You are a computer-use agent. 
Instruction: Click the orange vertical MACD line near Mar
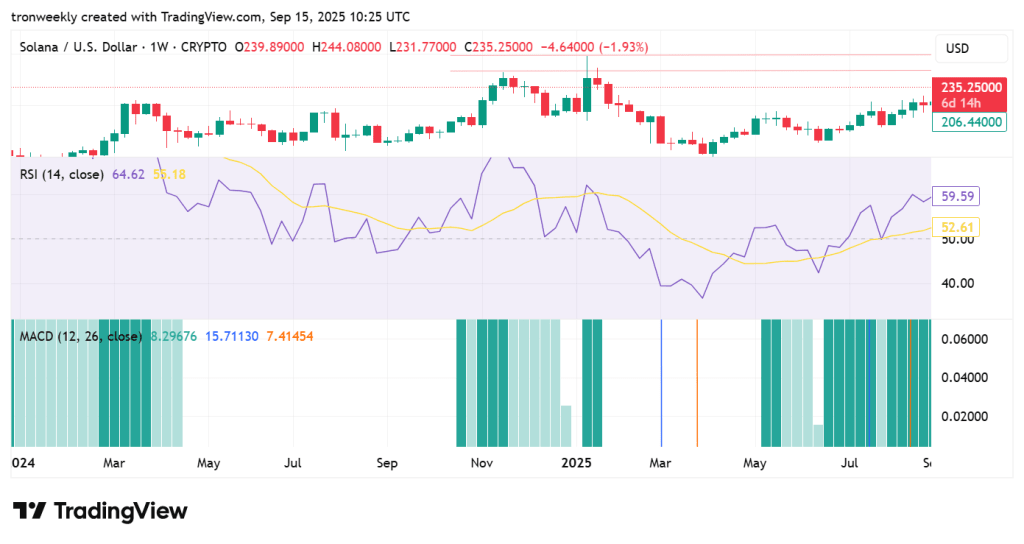[697, 383]
